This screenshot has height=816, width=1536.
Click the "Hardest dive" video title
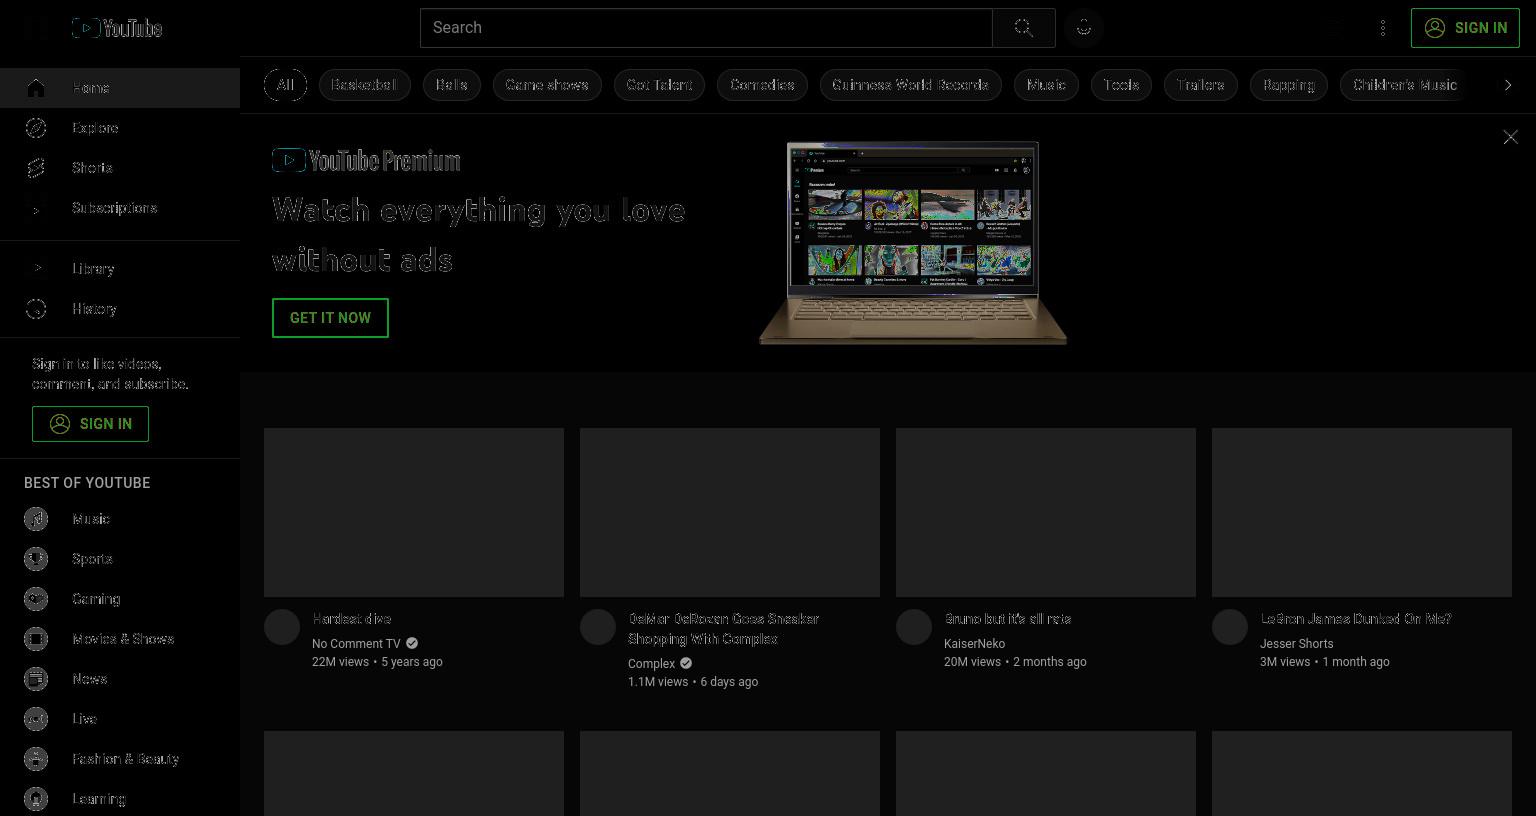point(352,619)
